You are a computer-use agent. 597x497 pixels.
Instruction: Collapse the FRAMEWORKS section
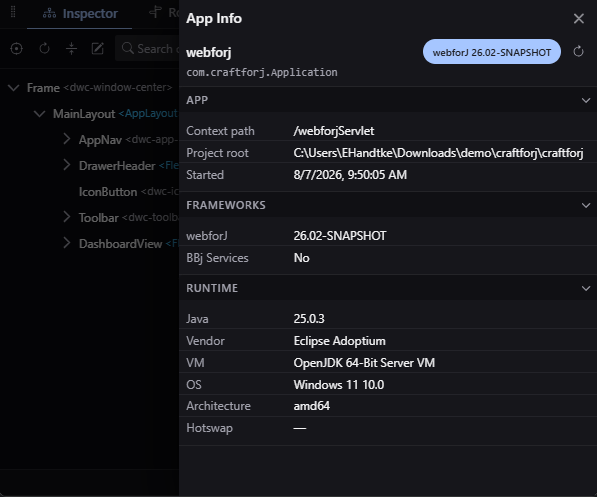coord(586,205)
